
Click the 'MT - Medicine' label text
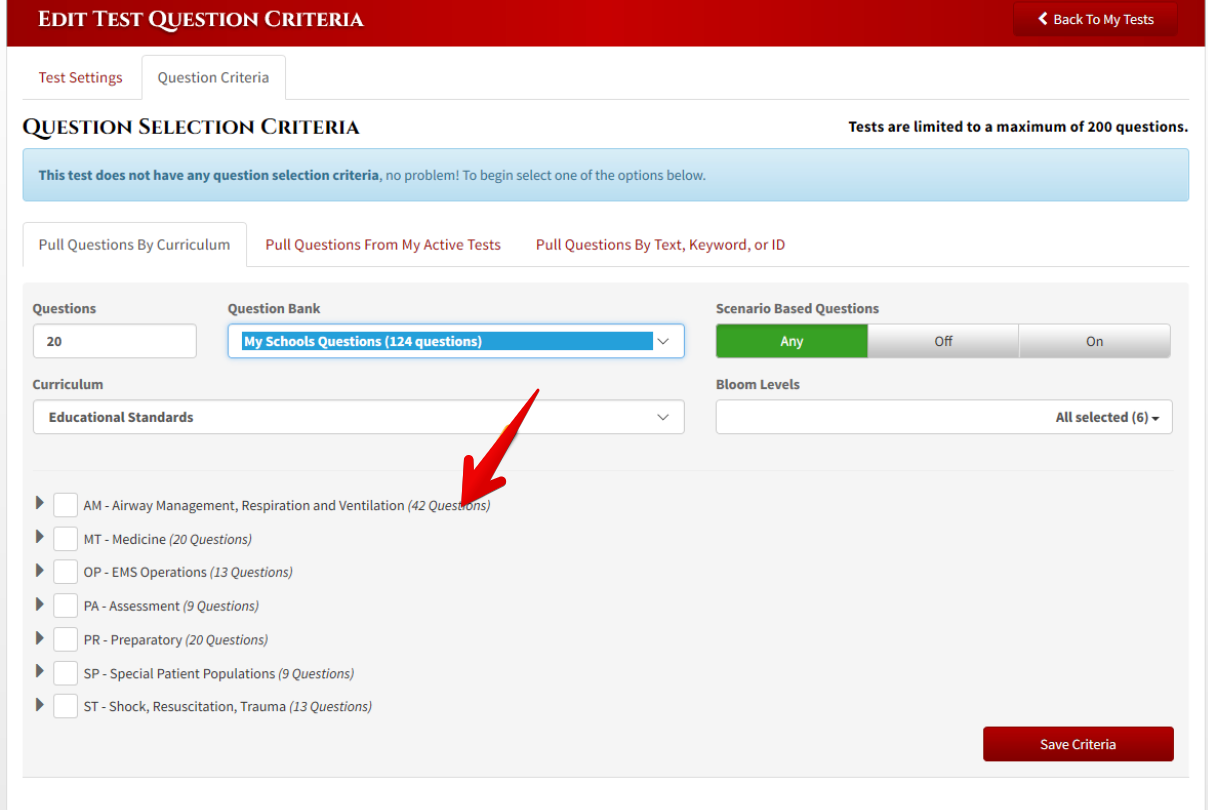pyautogui.click(x=124, y=539)
